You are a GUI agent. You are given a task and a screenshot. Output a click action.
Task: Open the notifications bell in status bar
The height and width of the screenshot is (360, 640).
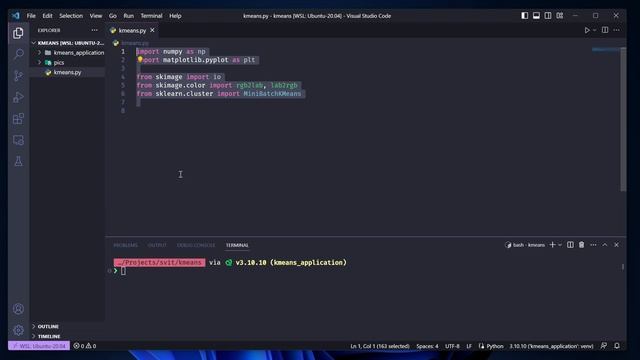[617, 346]
